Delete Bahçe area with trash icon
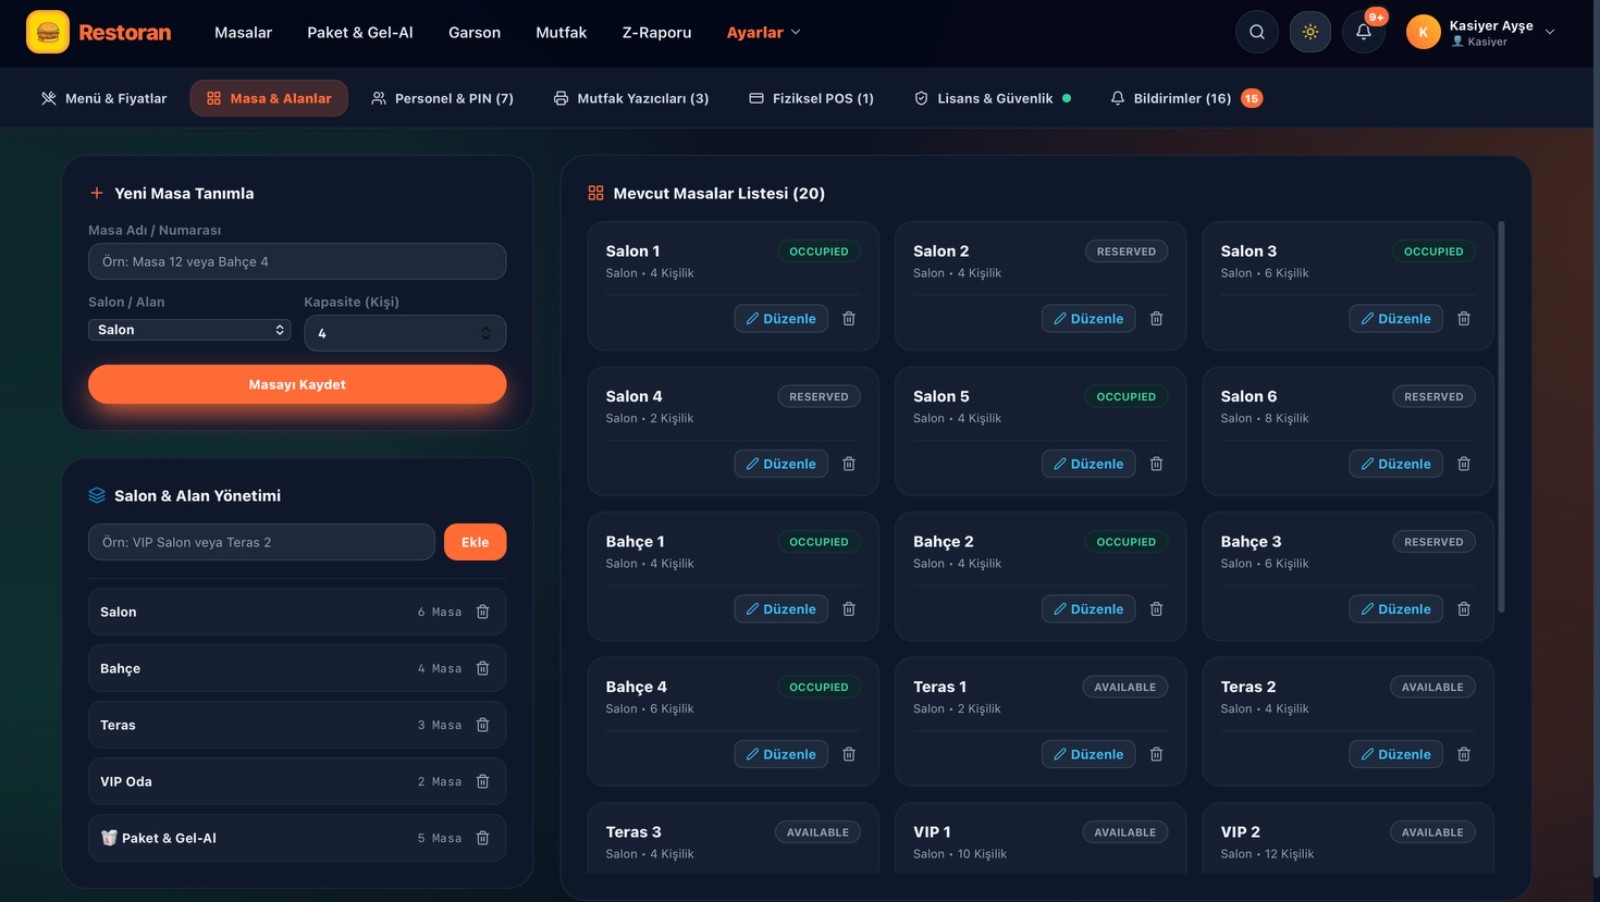The image size is (1600, 902). (483, 668)
